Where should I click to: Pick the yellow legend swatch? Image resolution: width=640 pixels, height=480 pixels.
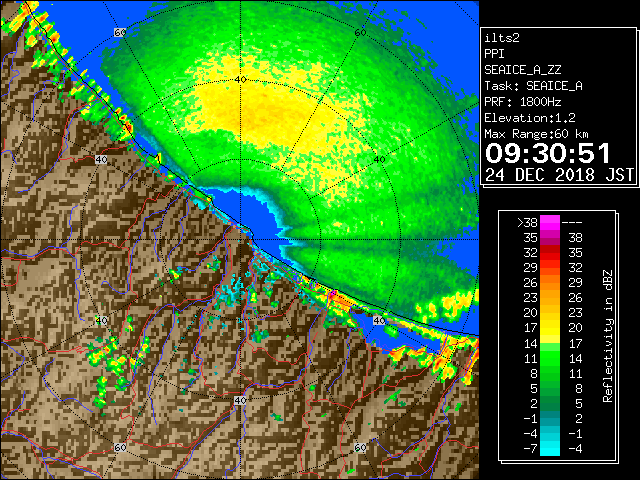550,328
